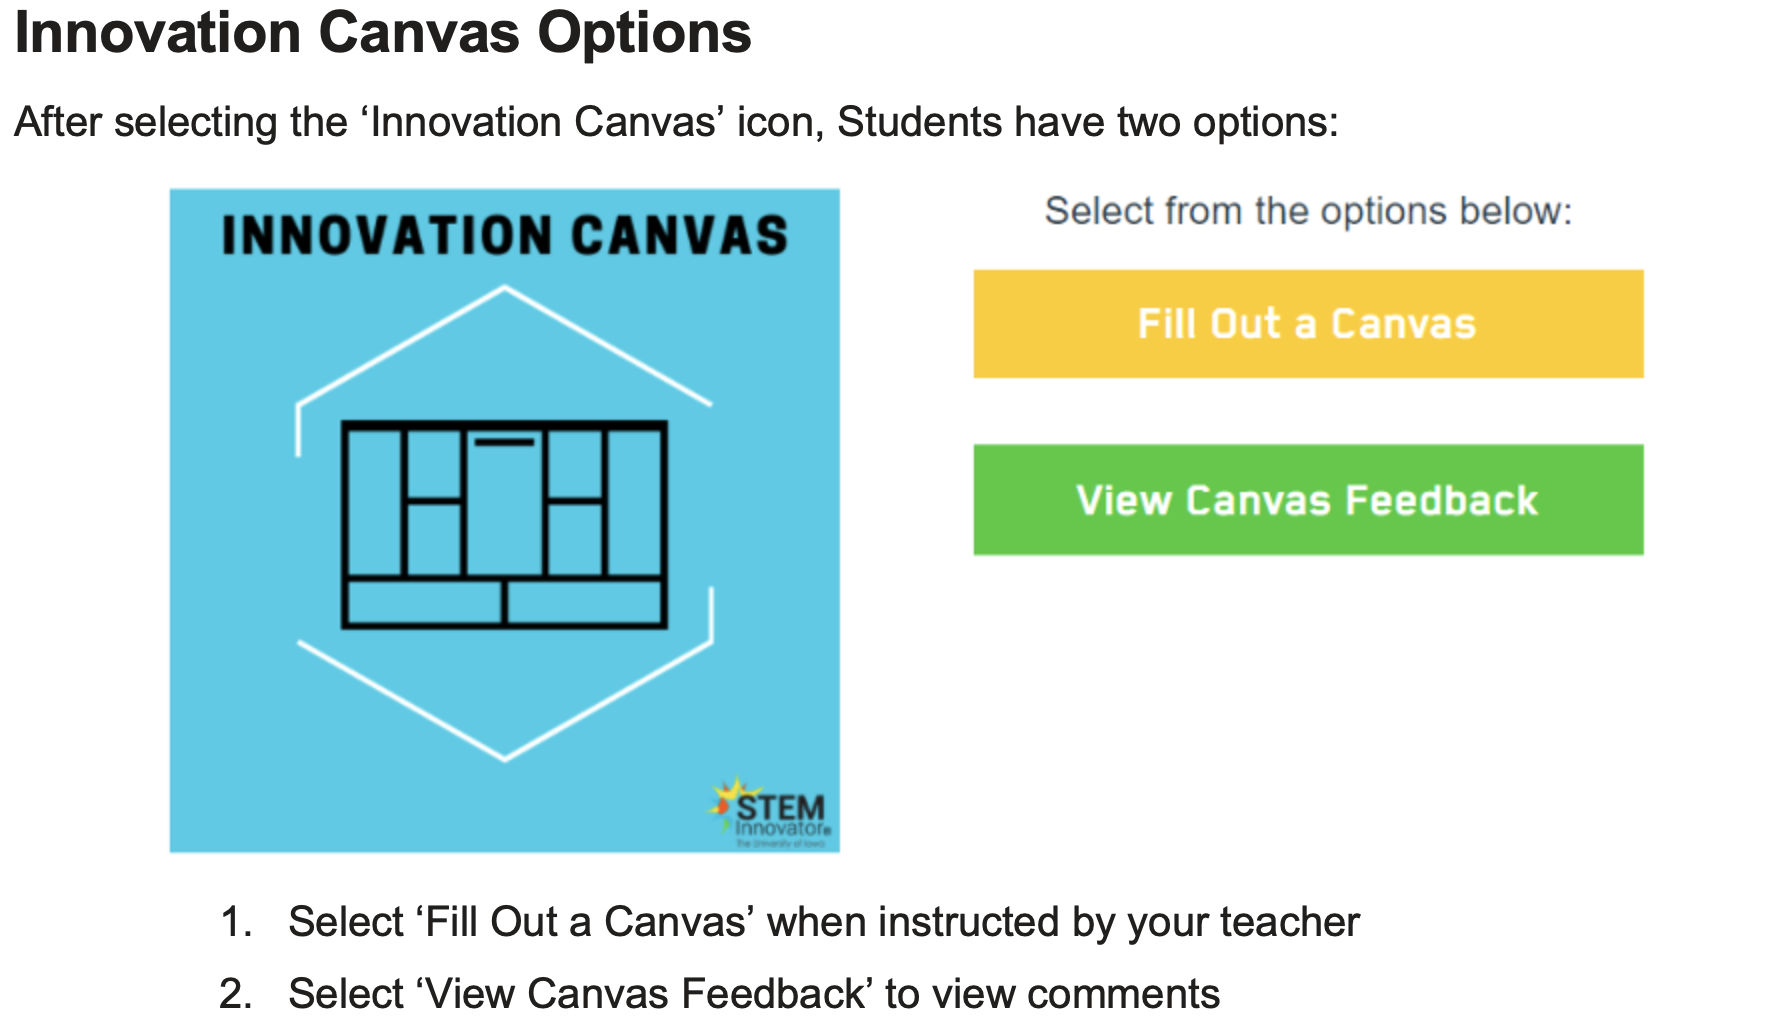The width and height of the screenshot is (1786, 1024).
Task: Click the tall leftmost column of the grid icon
Action: pyautogui.click(x=373, y=500)
